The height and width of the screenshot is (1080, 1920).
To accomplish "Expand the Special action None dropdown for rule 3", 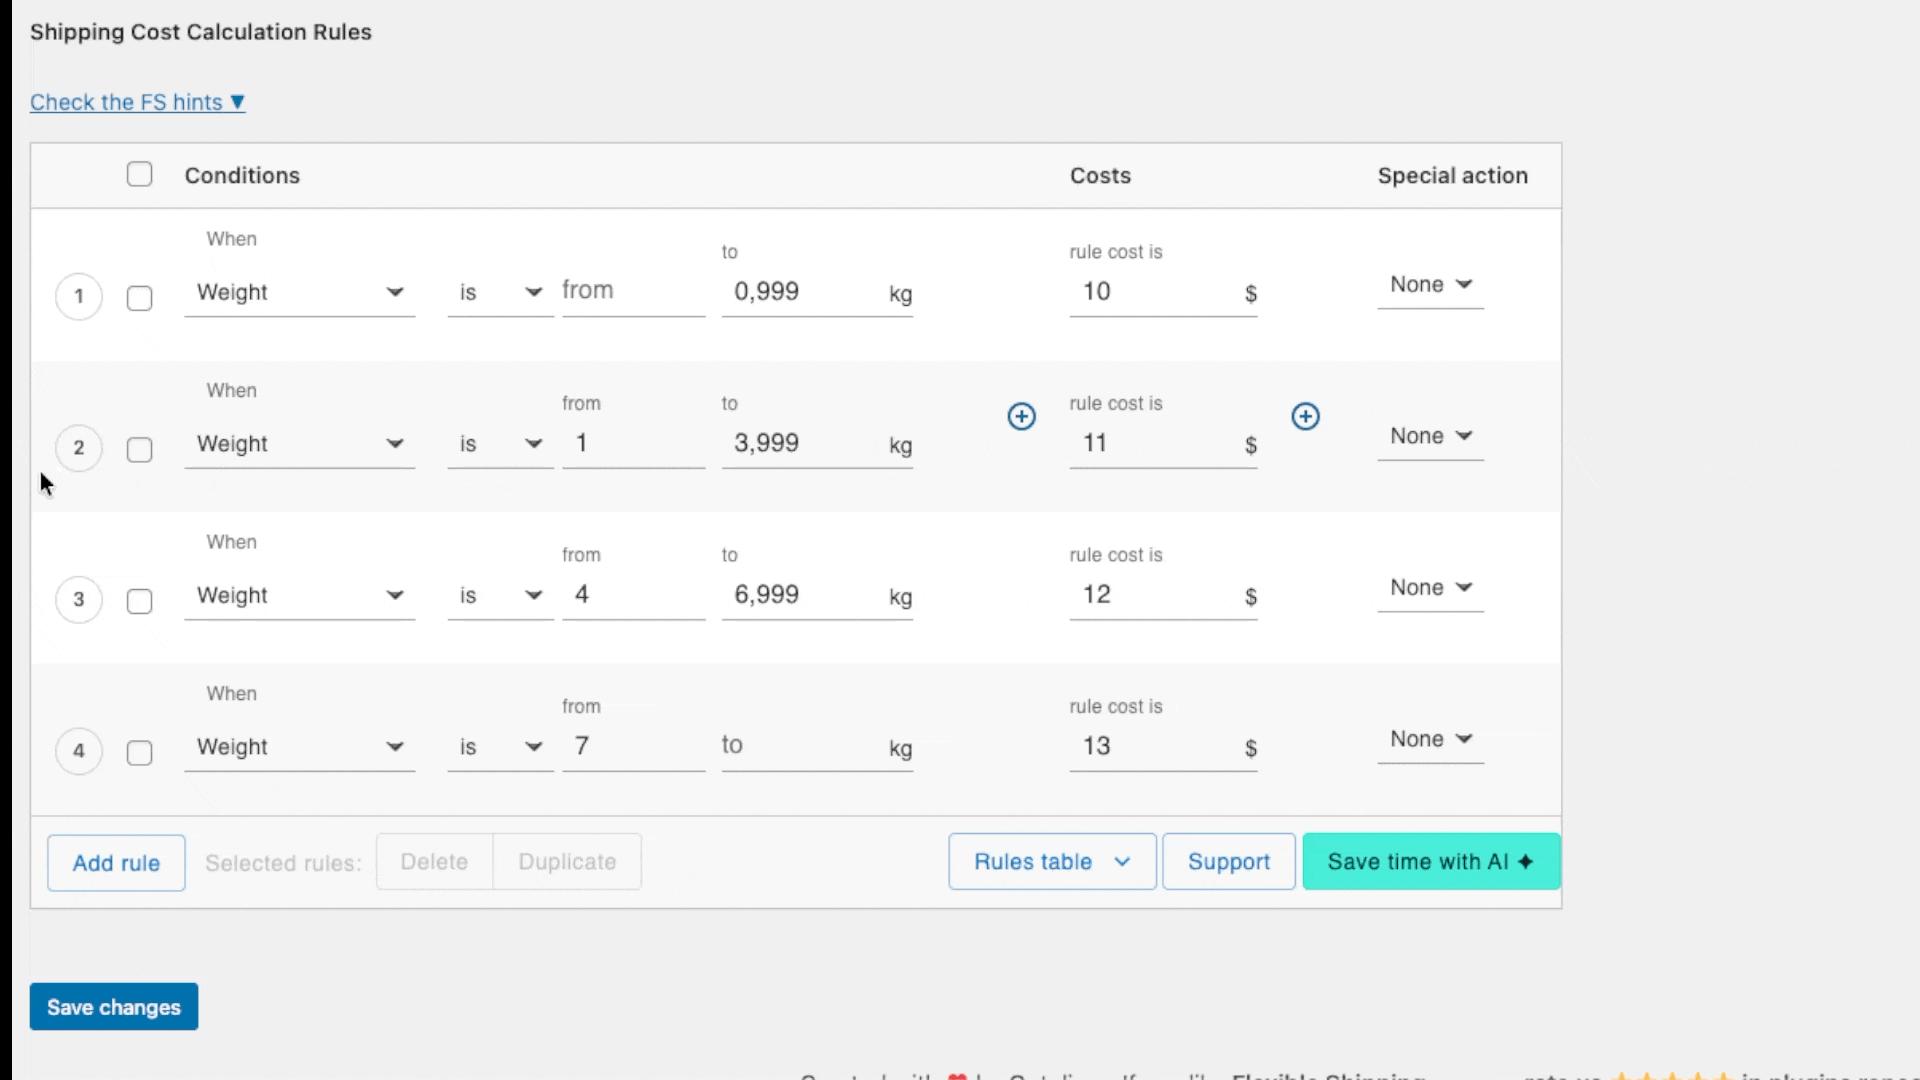I will pyautogui.click(x=1430, y=588).
